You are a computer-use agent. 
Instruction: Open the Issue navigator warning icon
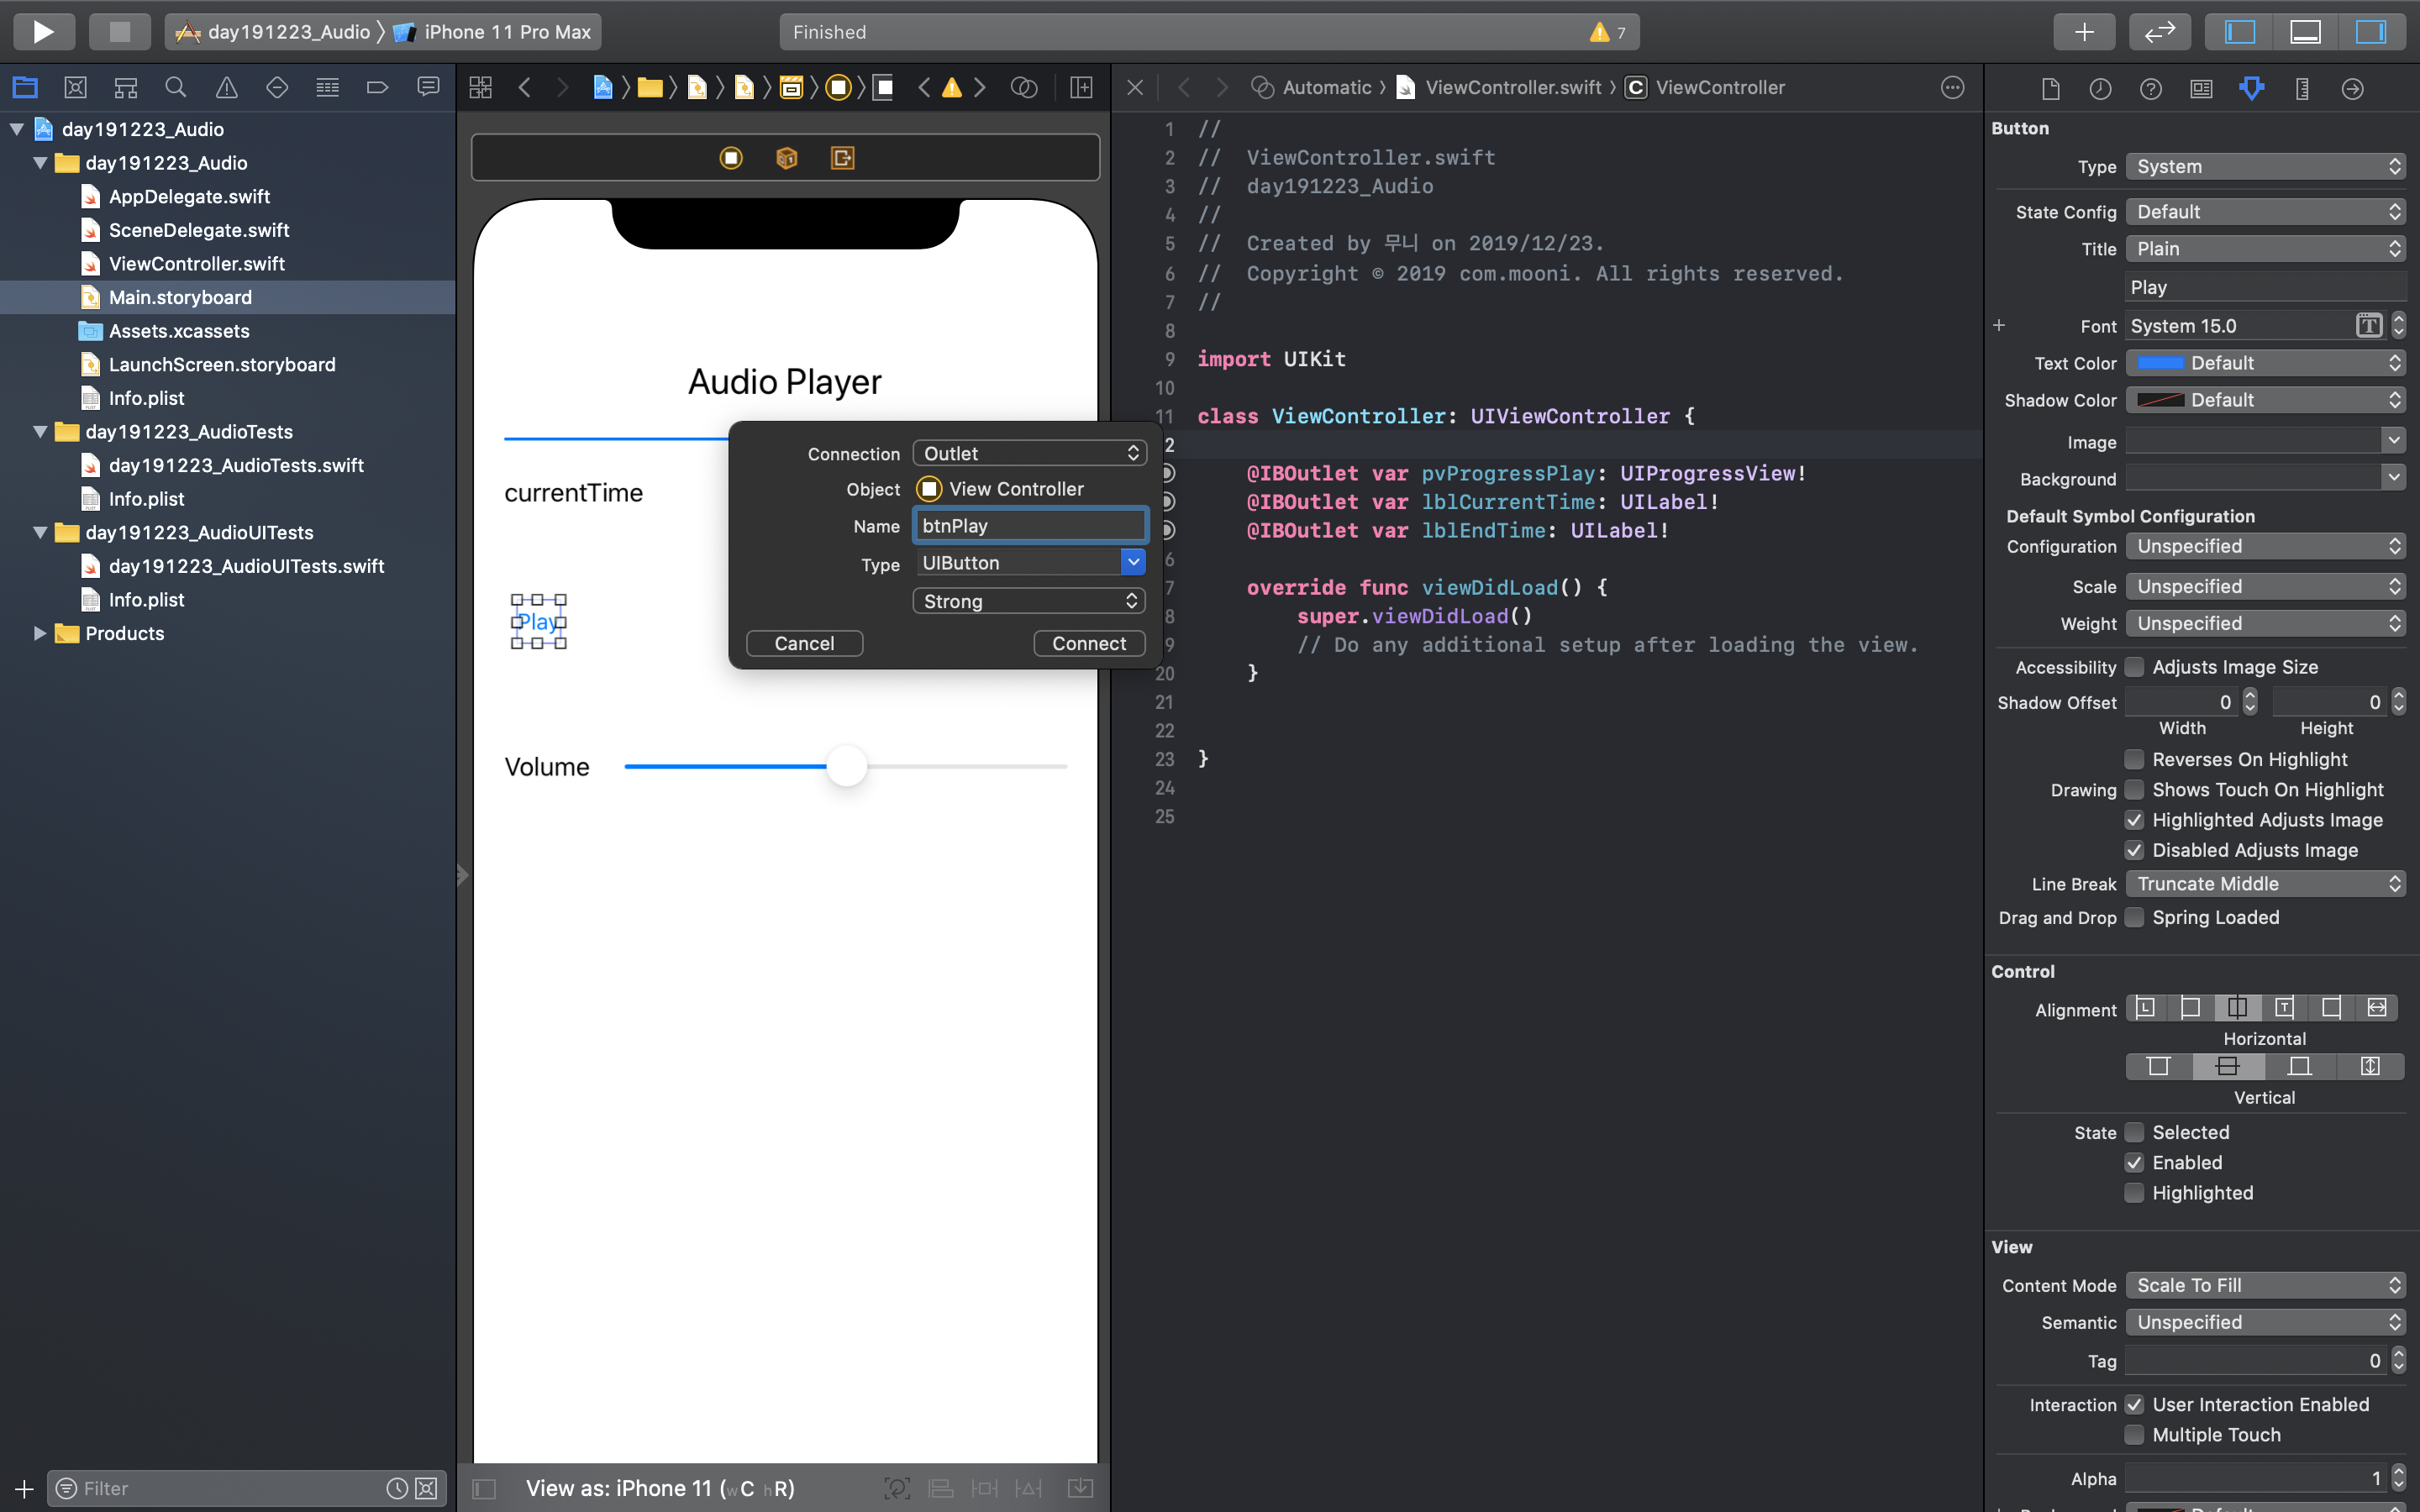227,88
